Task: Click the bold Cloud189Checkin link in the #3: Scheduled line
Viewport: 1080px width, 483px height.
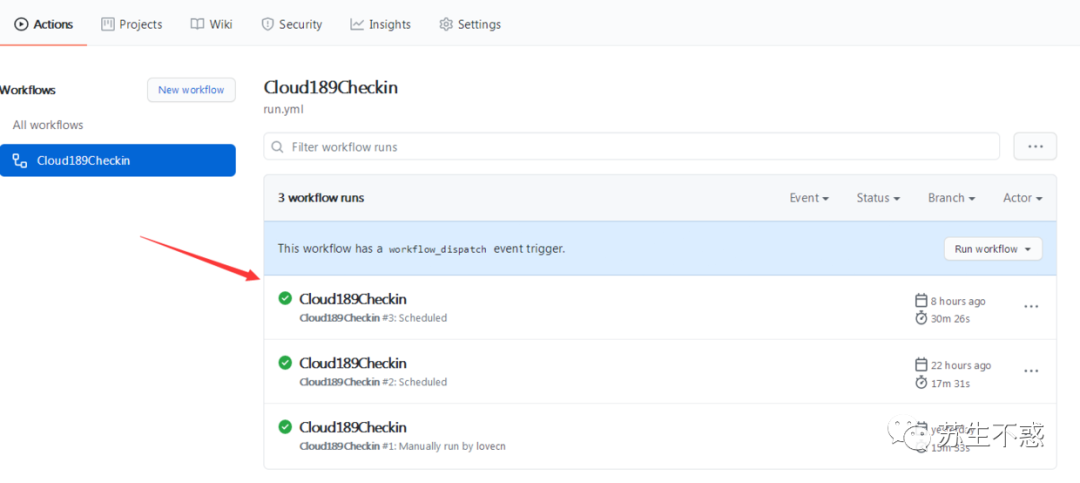Action: (x=340, y=318)
